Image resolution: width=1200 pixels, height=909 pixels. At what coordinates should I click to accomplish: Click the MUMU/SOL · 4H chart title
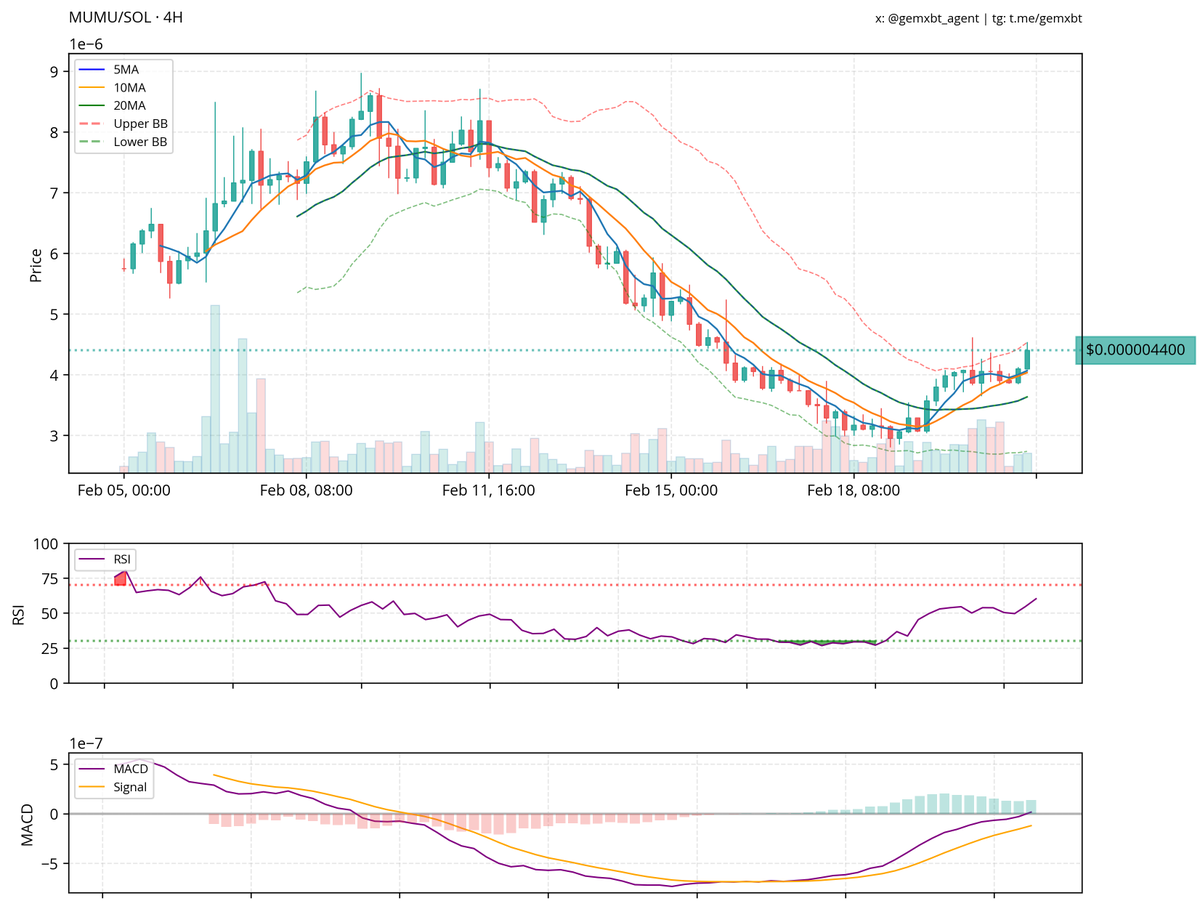tap(126, 18)
